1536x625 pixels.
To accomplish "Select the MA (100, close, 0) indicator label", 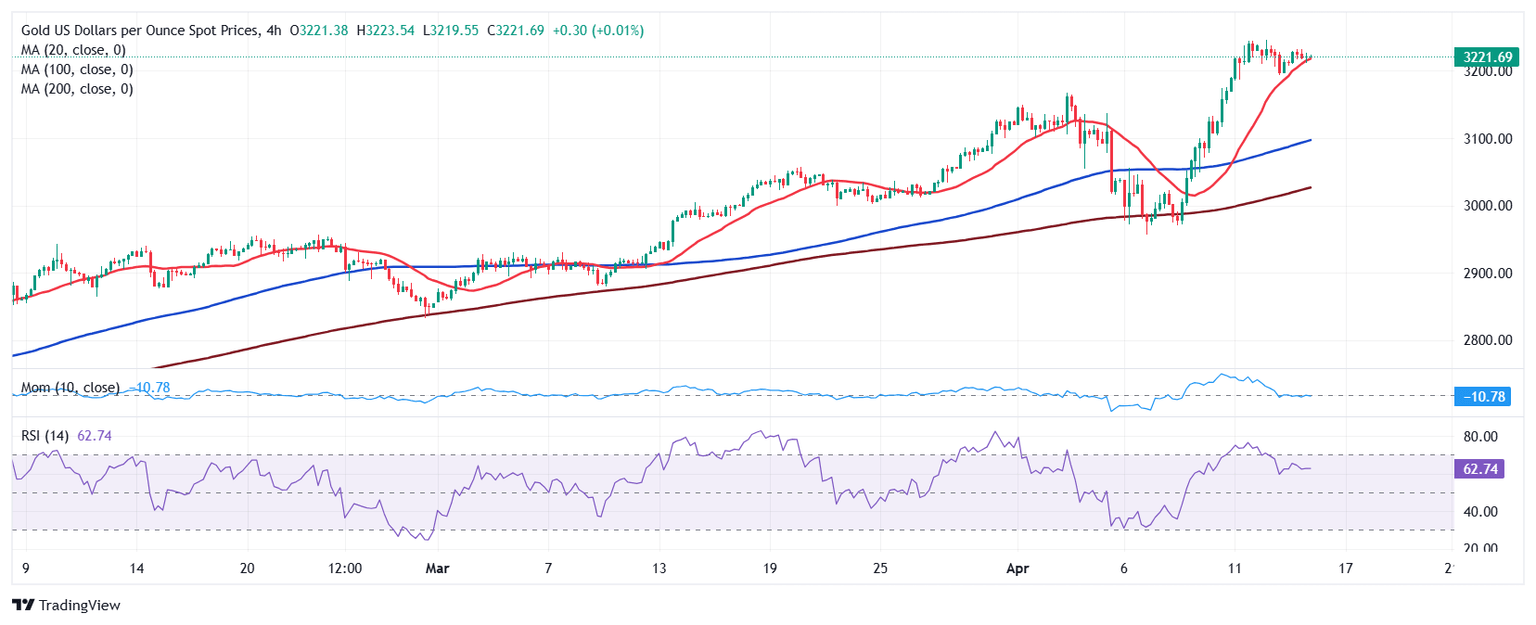I will click(x=77, y=69).
